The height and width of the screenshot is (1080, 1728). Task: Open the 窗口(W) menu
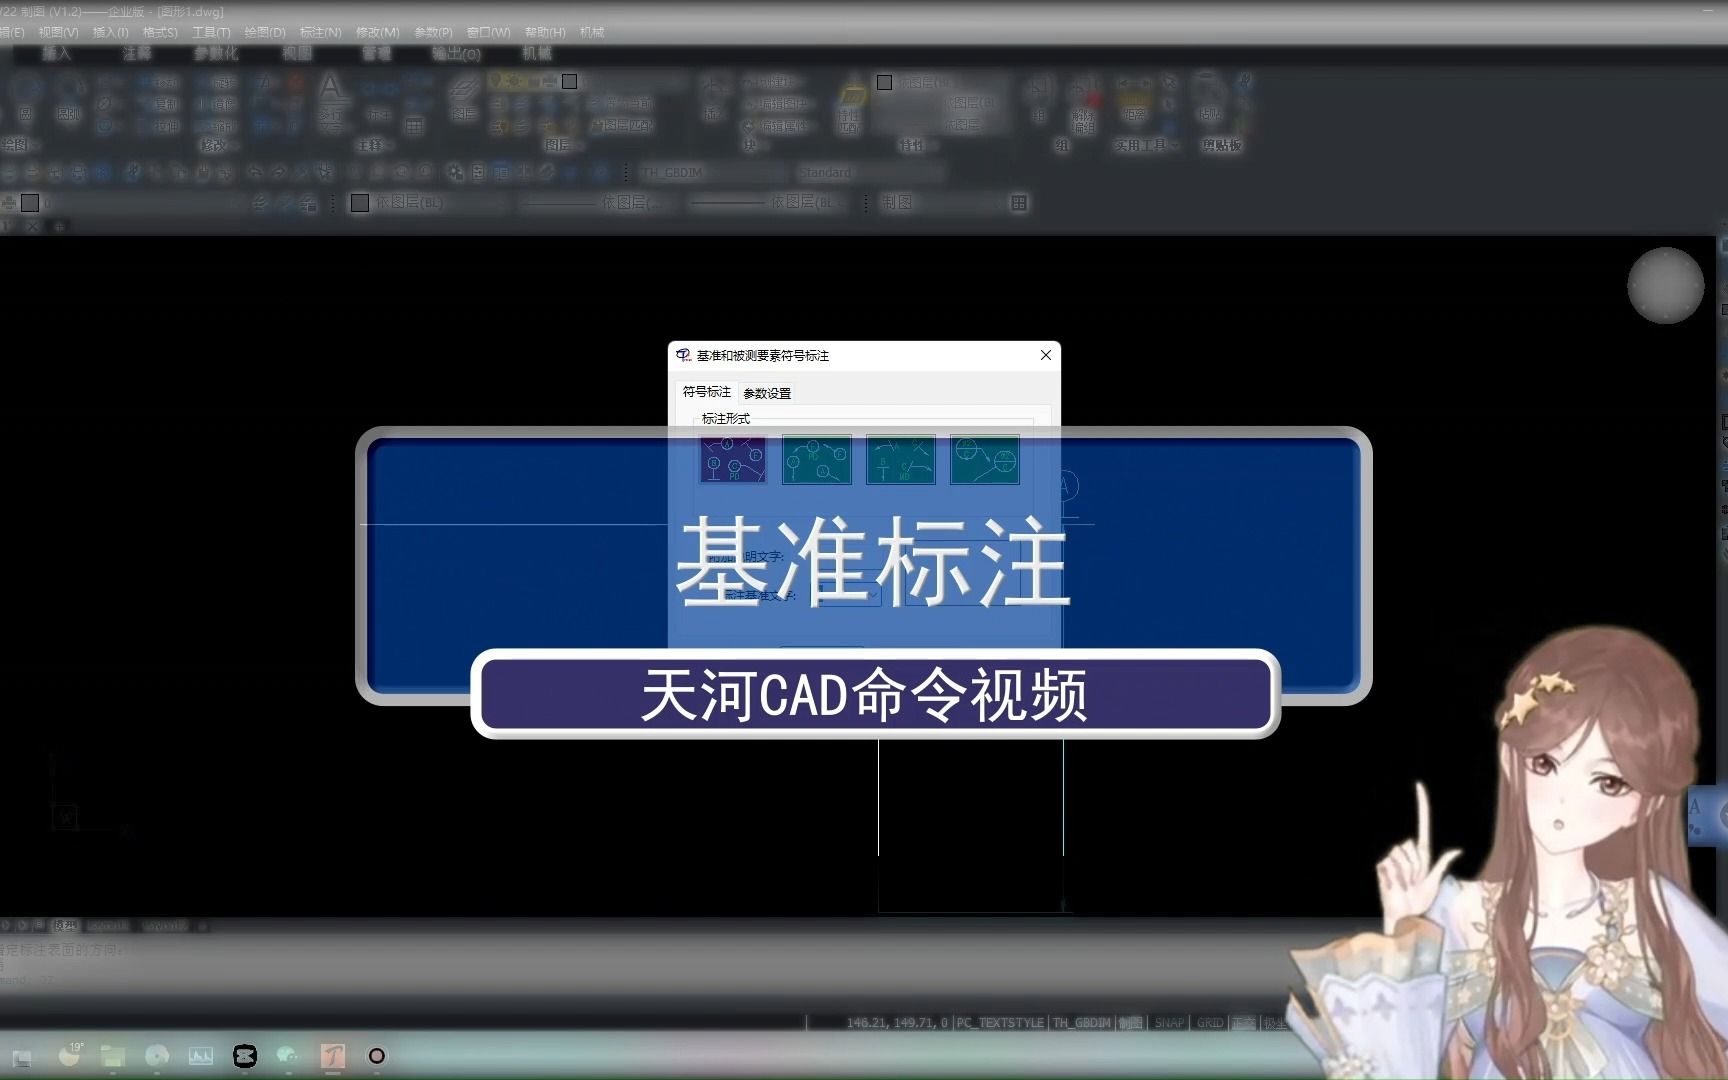[x=488, y=32]
